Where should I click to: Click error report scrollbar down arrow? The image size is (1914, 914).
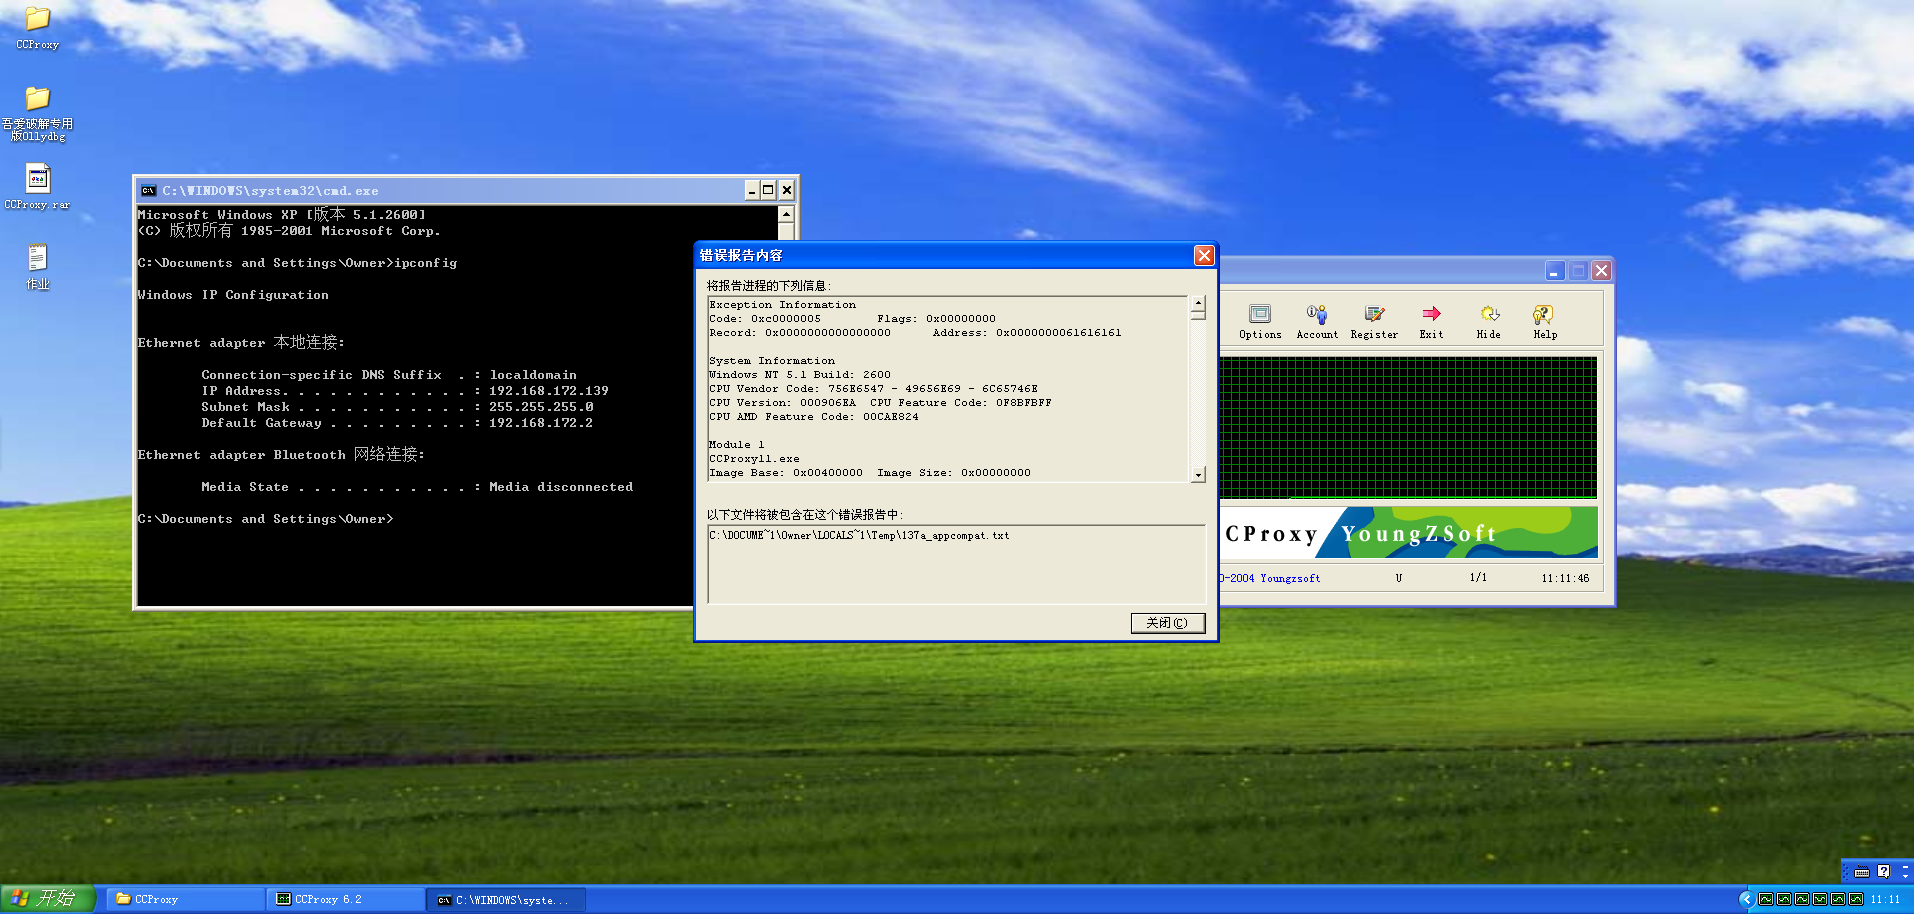[x=1198, y=475]
